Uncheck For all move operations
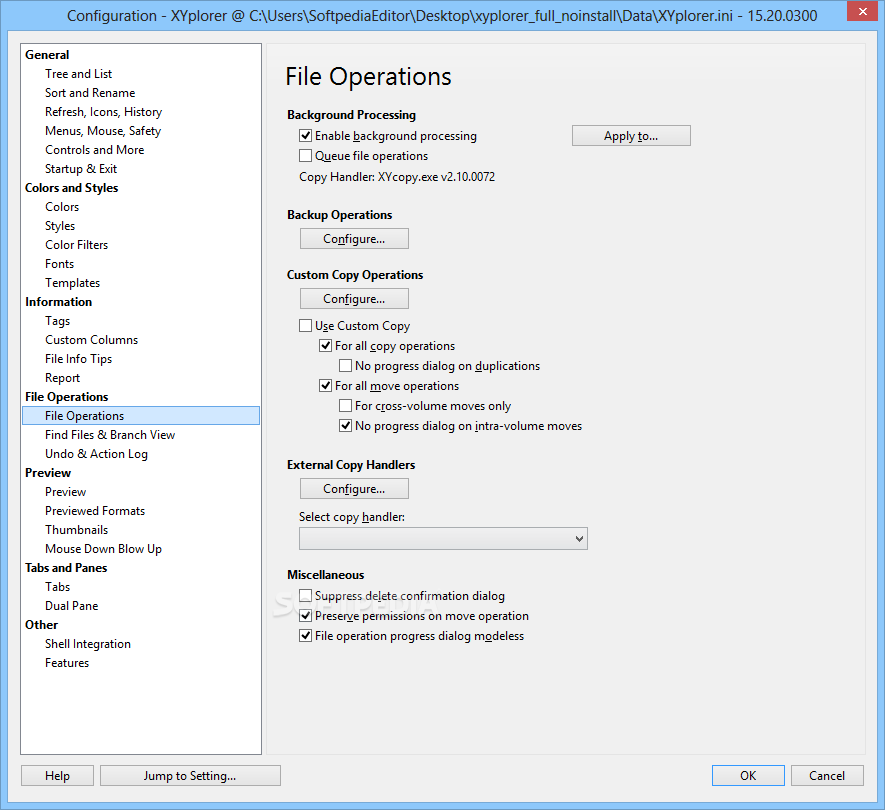 325,386
